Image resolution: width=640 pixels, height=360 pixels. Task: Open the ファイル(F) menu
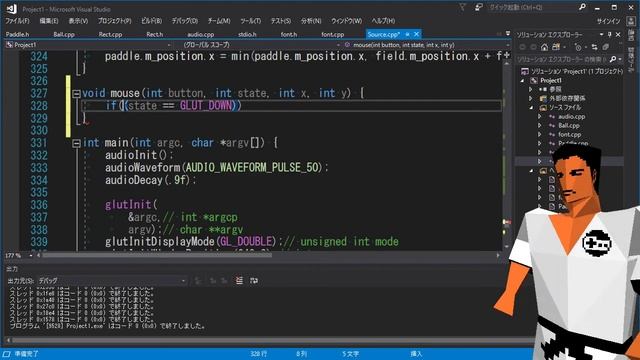[x=17, y=20]
